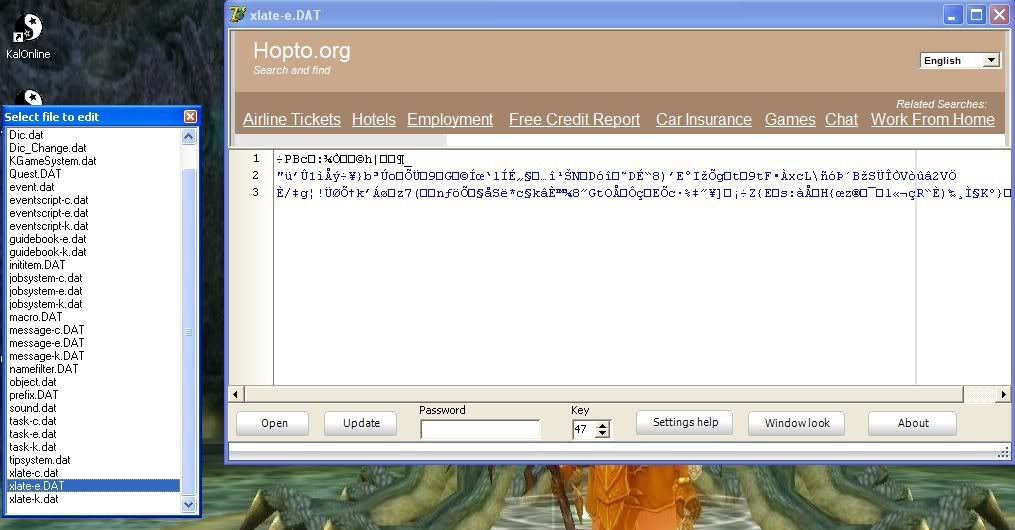Screen dimensions: 1015x530
Task: Click the file list vertical scrollbar
Action: [x=190, y=330]
